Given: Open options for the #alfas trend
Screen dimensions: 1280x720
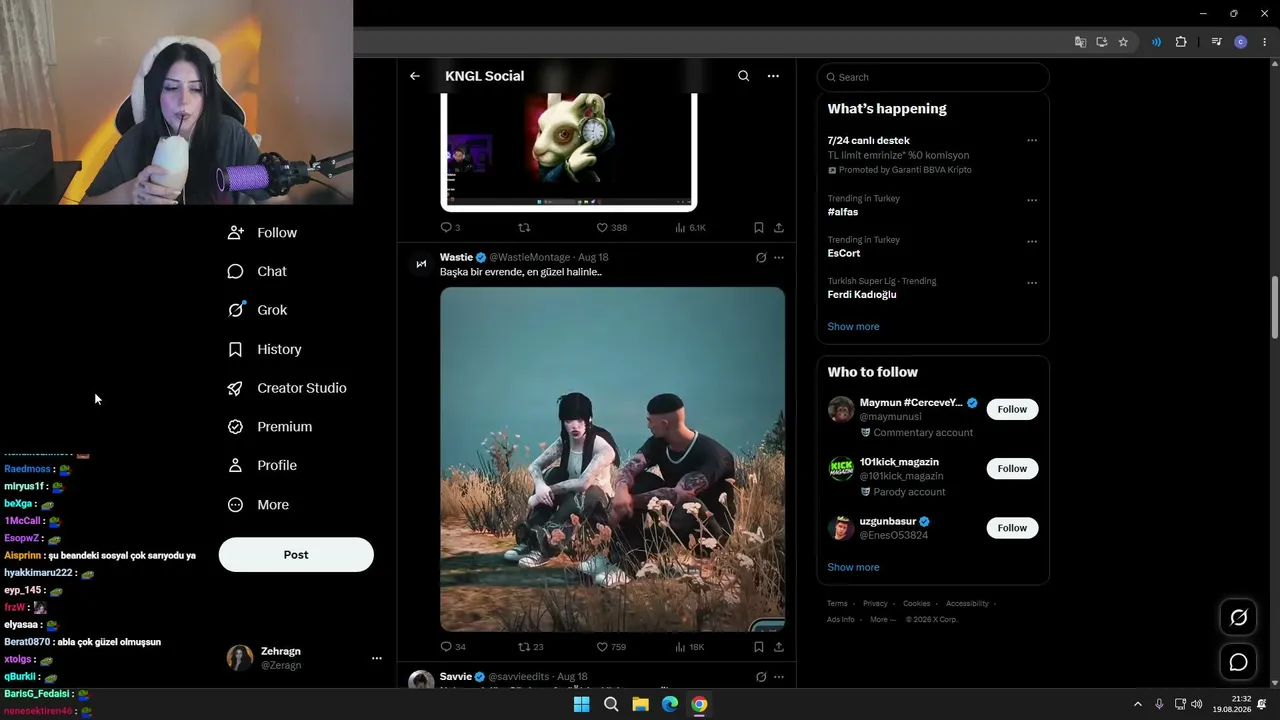Looking at the screenshot, I should 1032,200.
